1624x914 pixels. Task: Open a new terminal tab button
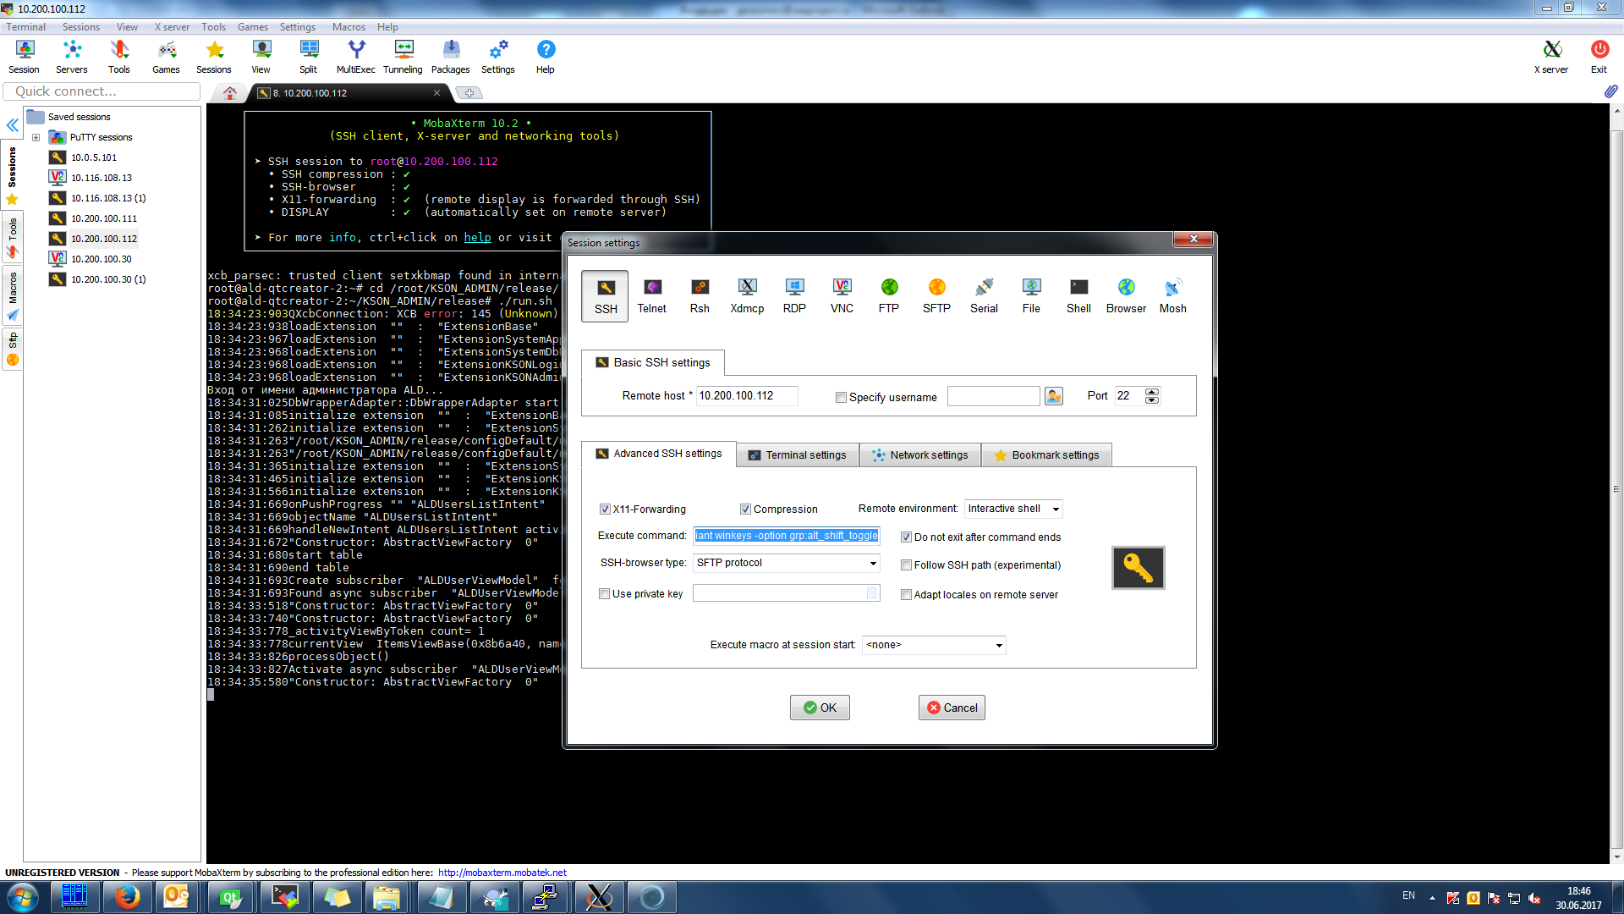pos(469,93)
